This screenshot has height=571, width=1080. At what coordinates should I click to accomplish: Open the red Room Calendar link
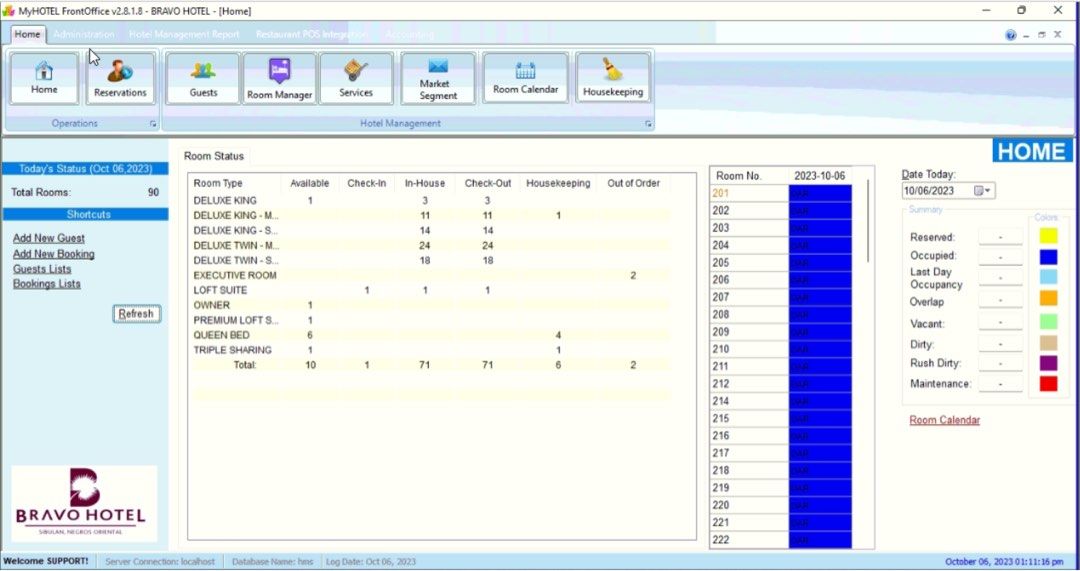point(944,420)
